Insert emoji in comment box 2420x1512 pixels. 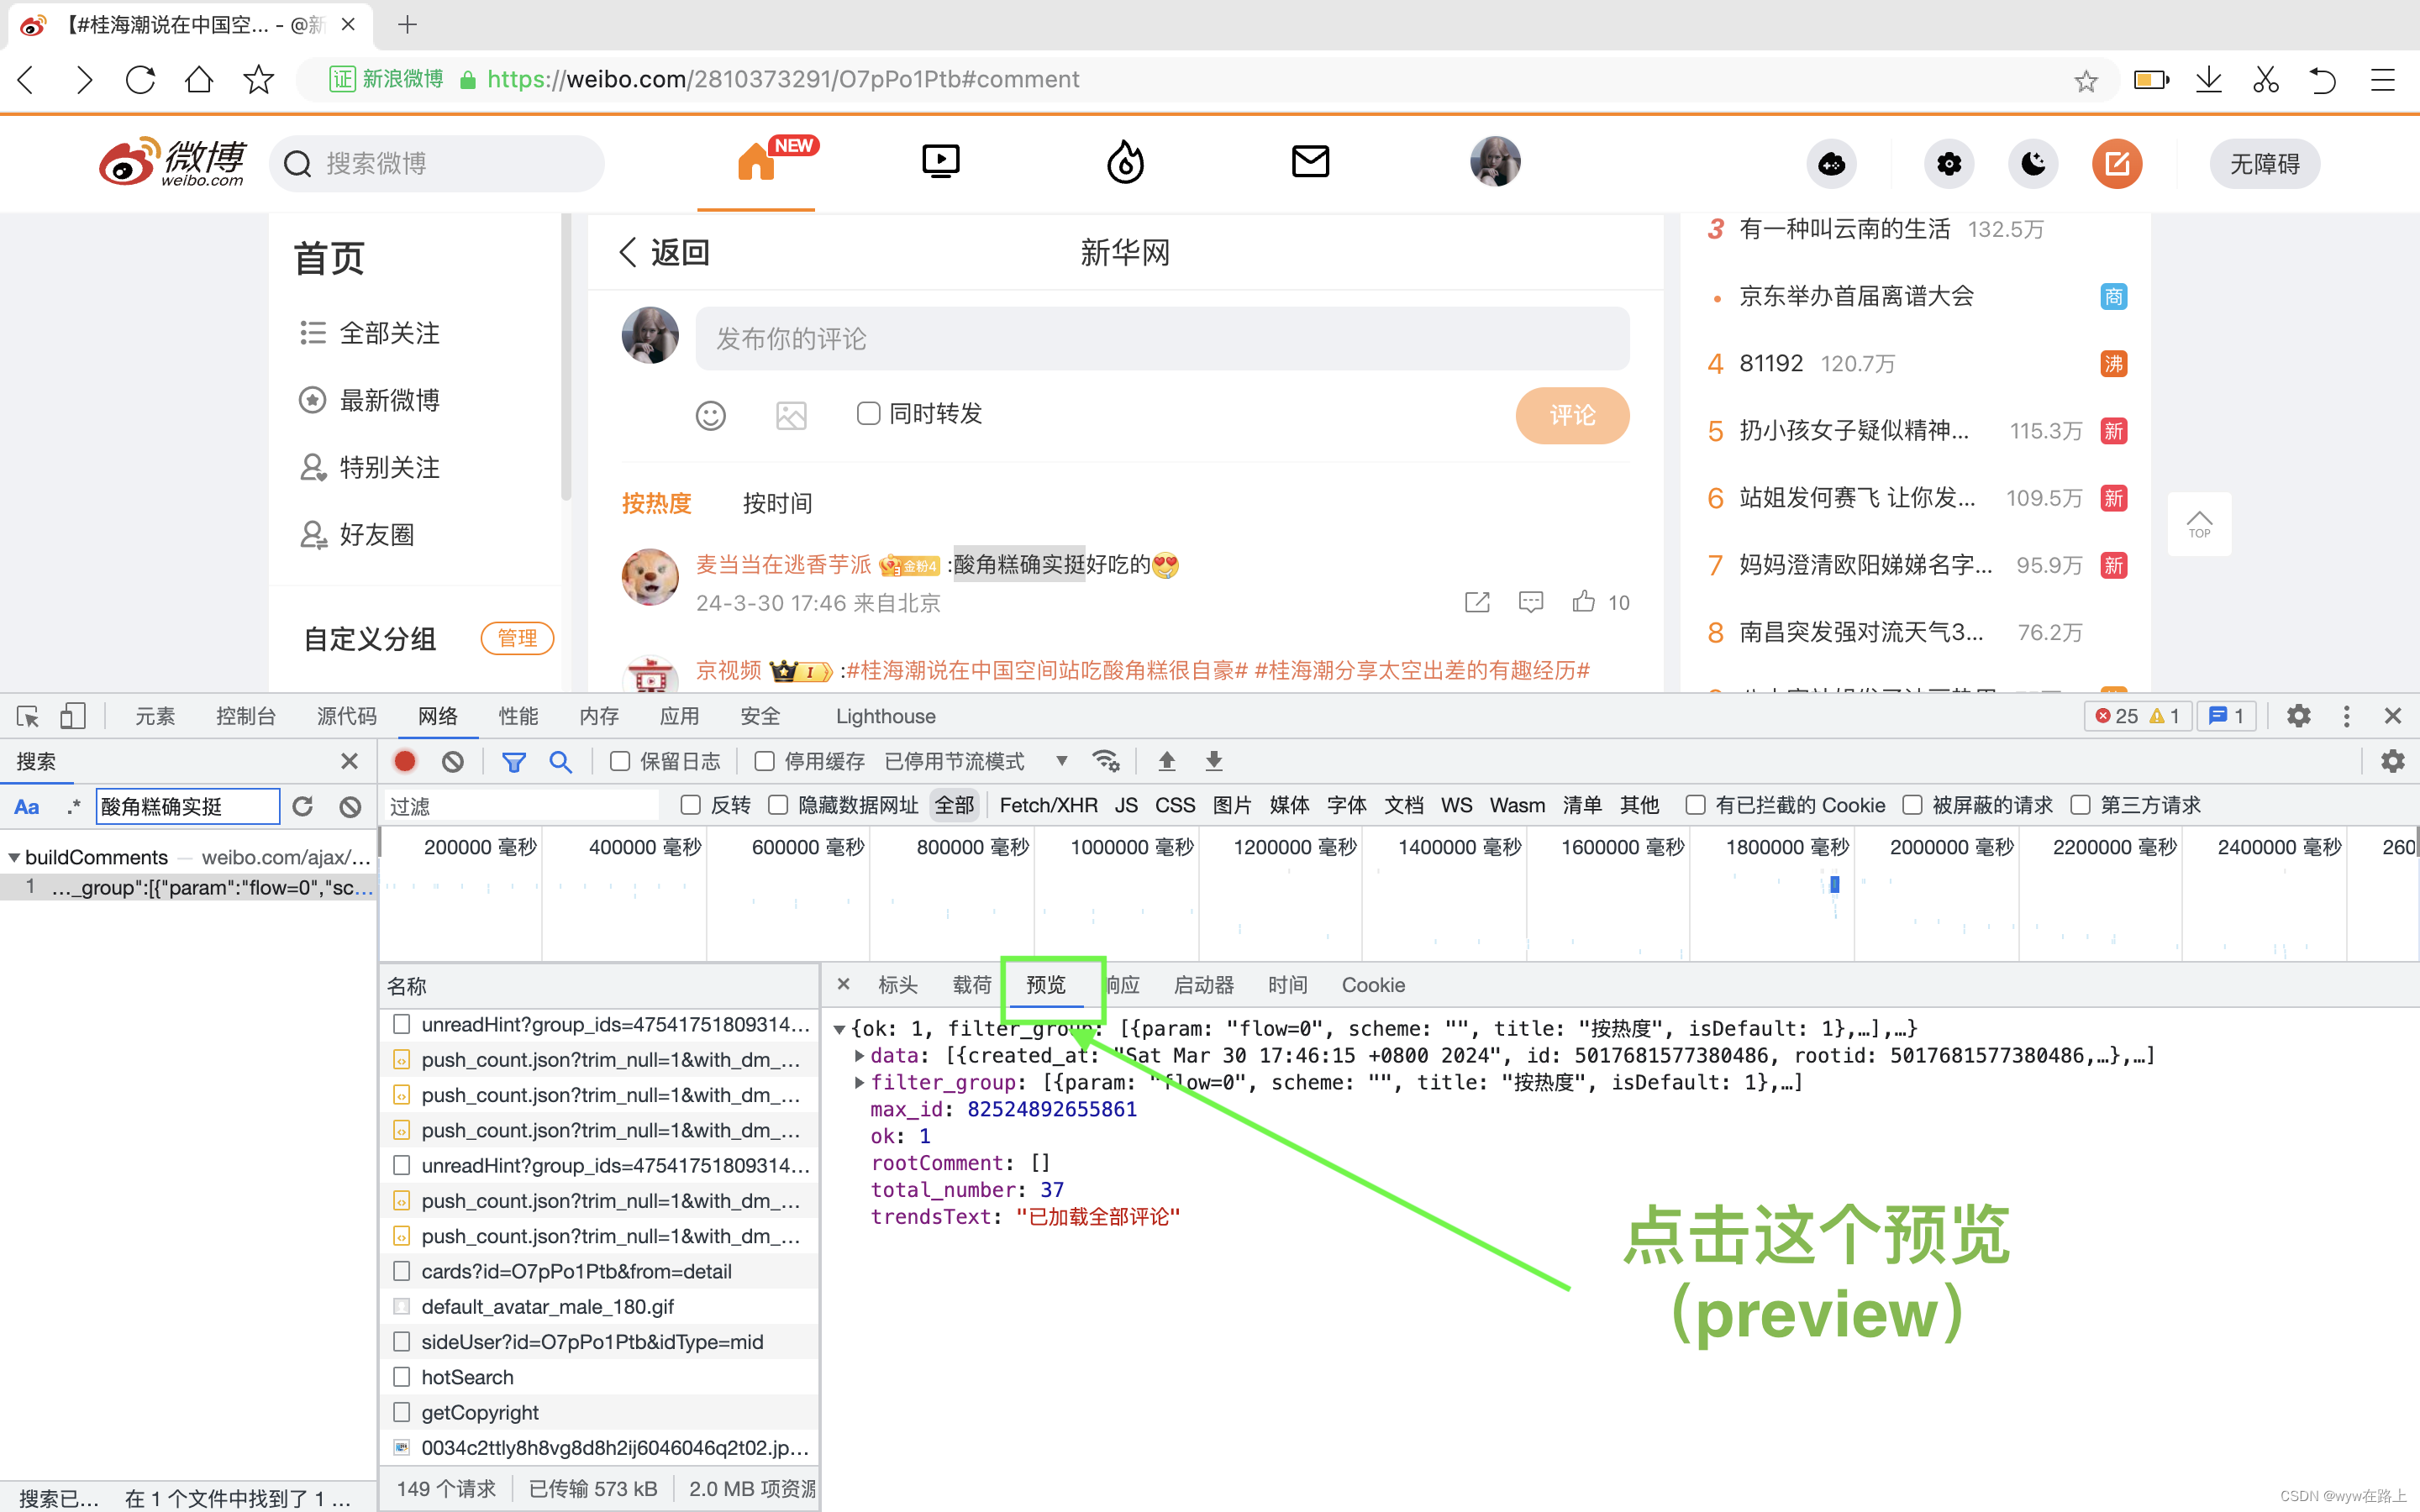pyautogui.click(x=710, y=415)
